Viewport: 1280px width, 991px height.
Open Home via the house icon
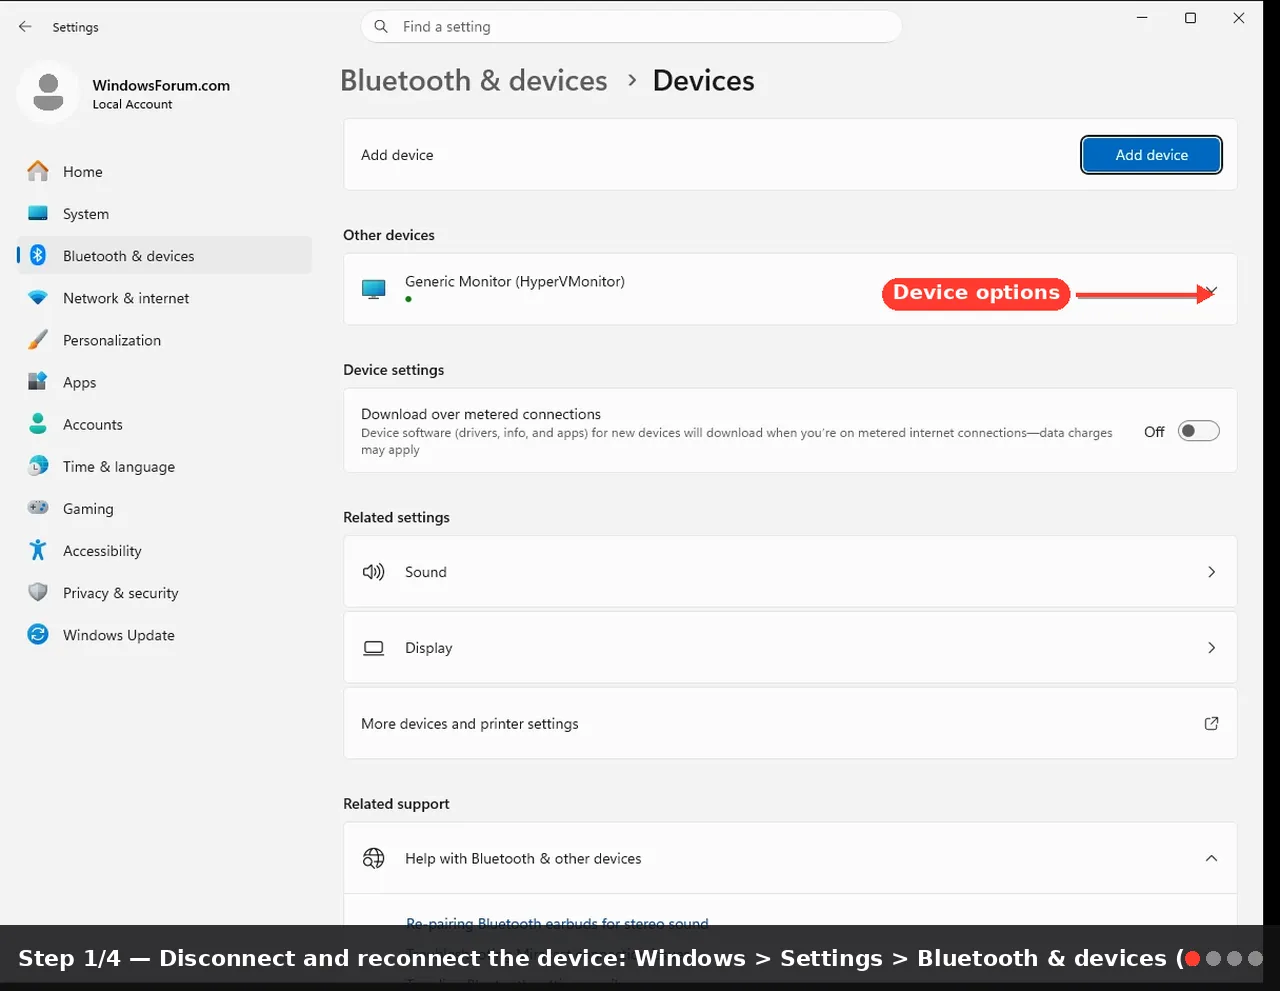[x=38, y=171]
